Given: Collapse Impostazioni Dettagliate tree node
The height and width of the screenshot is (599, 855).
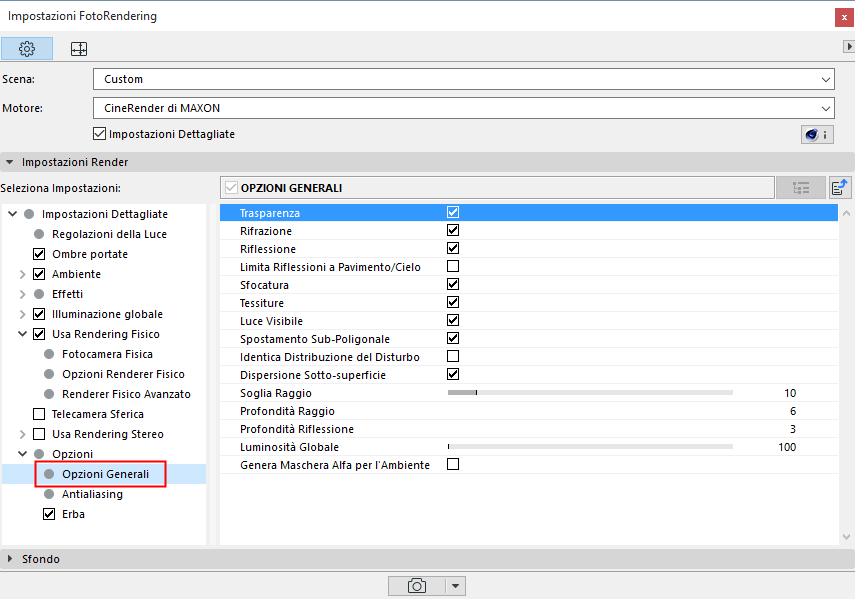Looking at the screenshot, I should pos(13,214).
